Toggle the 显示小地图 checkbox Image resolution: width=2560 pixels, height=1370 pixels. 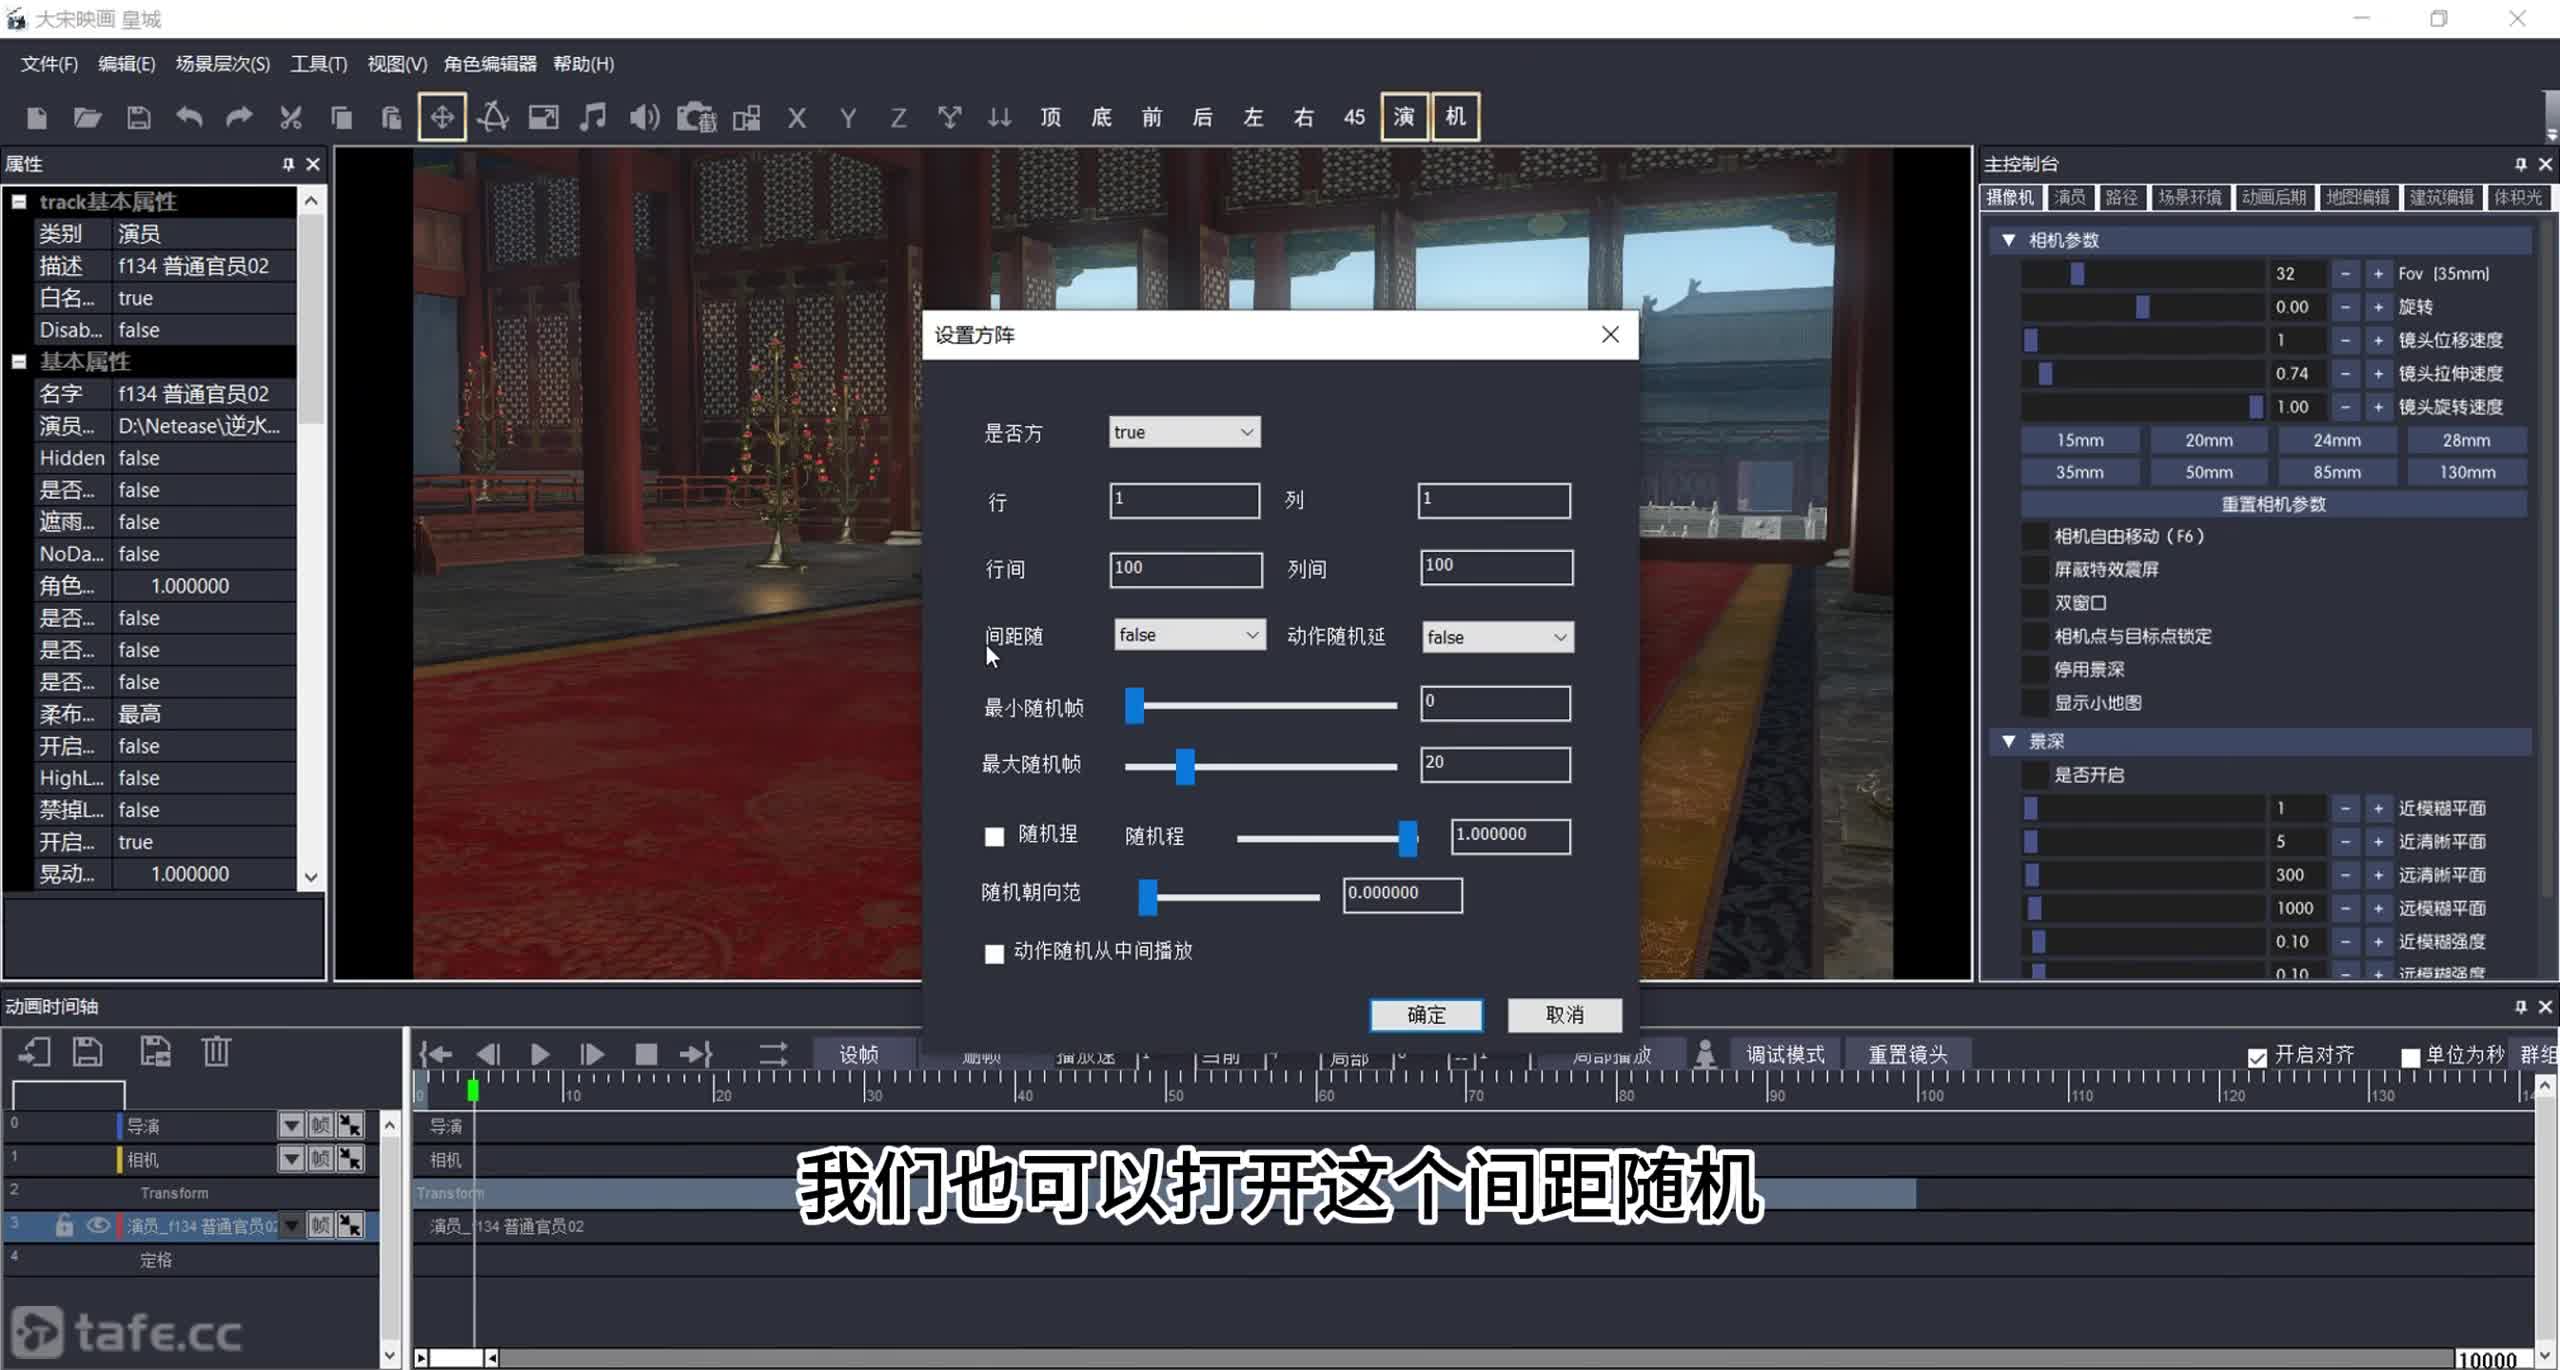2034,703
